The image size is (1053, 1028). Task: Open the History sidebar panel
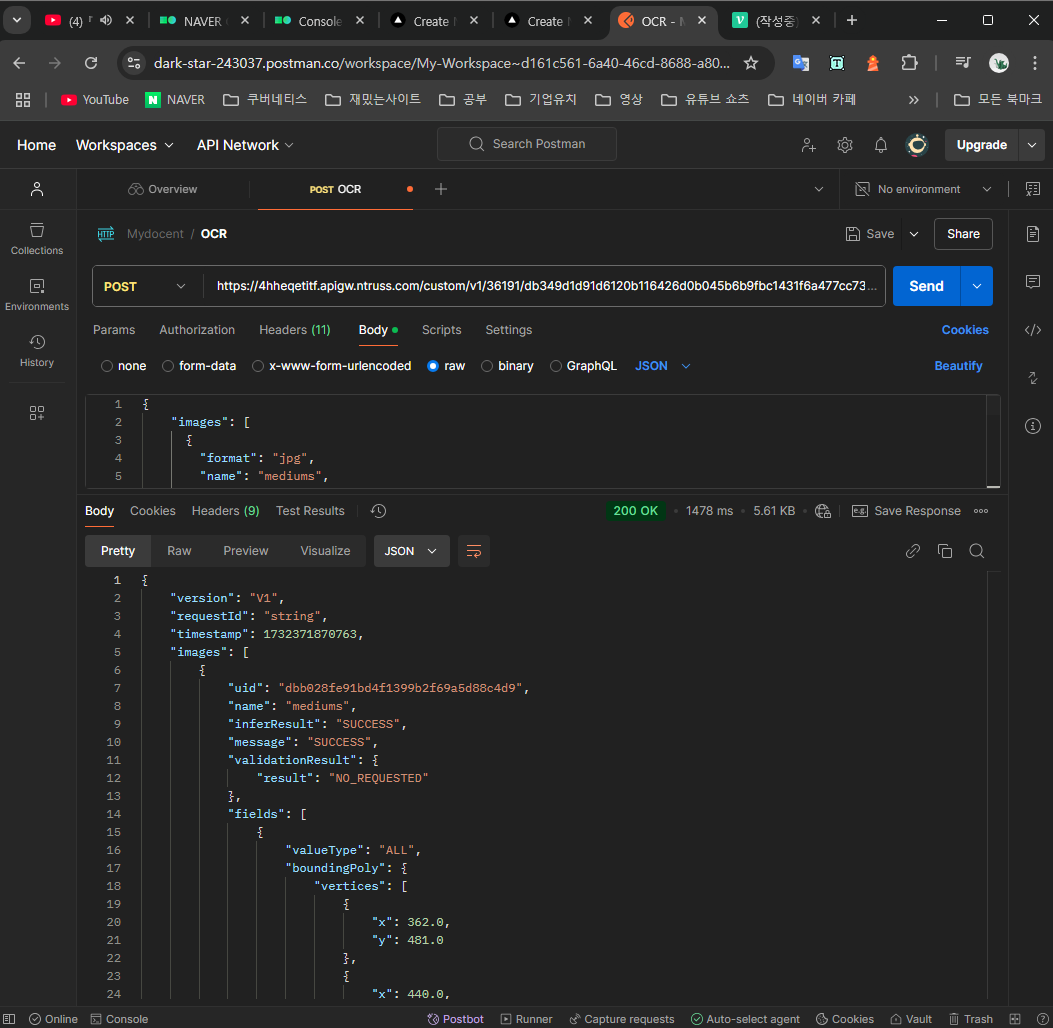pyautogui.click(x=37, y=350)
